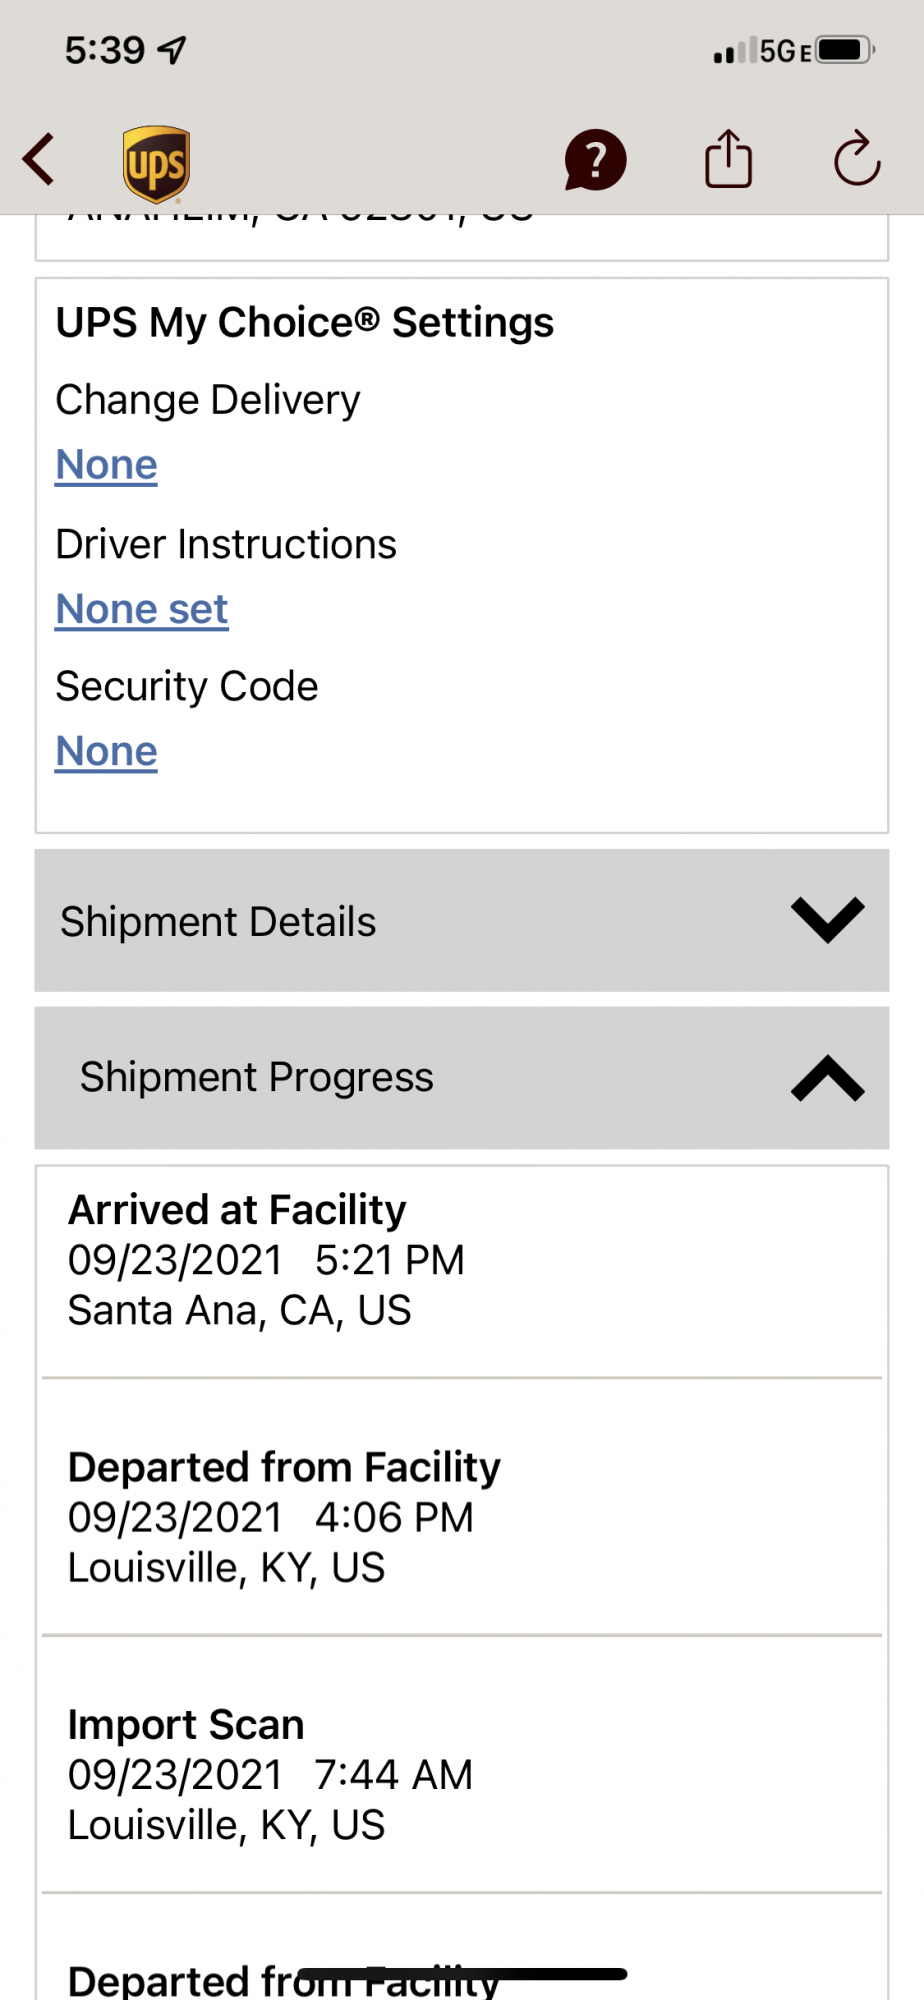Refresh the page with reload icon
This screenshot has width=924, height=2000.
click(x=857, y=159)
